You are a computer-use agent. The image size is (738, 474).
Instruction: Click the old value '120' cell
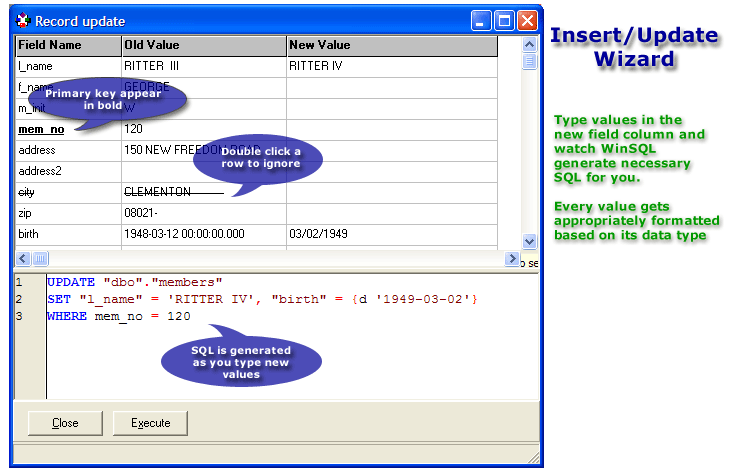pyautogui.click(x=204, y=129)
